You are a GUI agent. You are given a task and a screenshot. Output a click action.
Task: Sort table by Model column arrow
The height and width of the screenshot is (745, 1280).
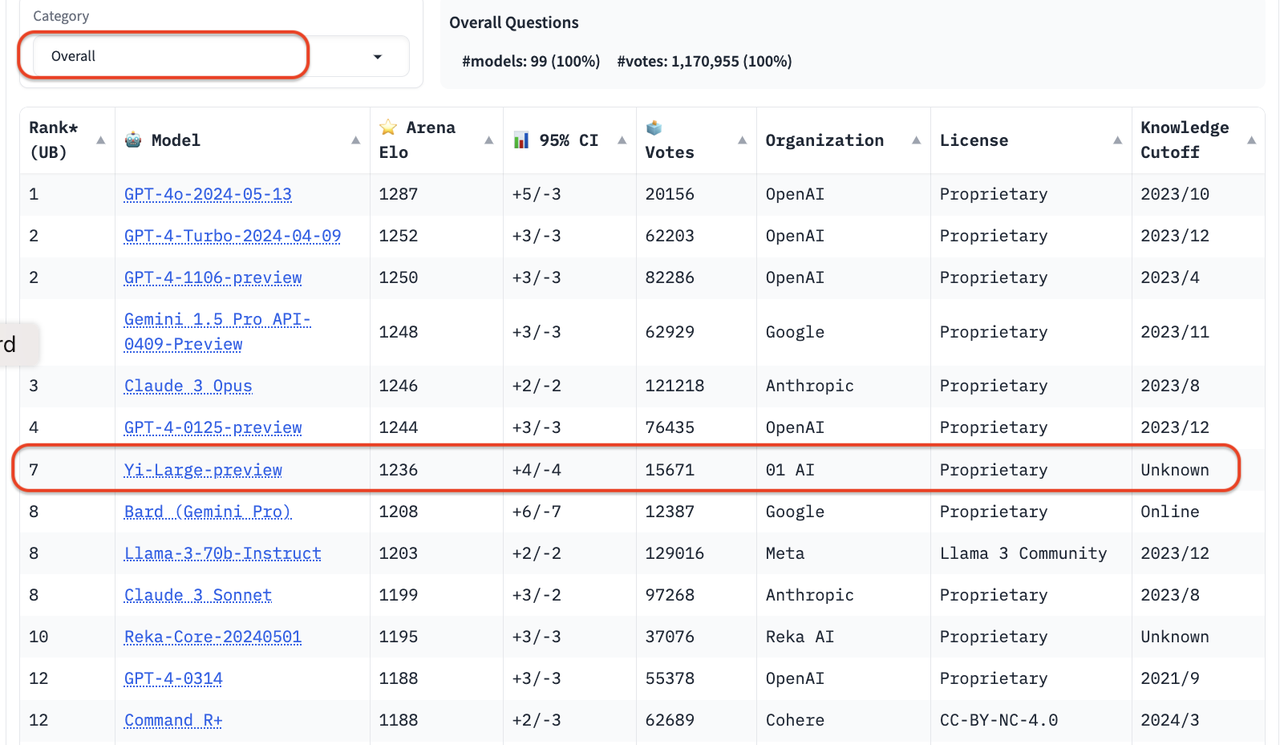tap(355, 141)
